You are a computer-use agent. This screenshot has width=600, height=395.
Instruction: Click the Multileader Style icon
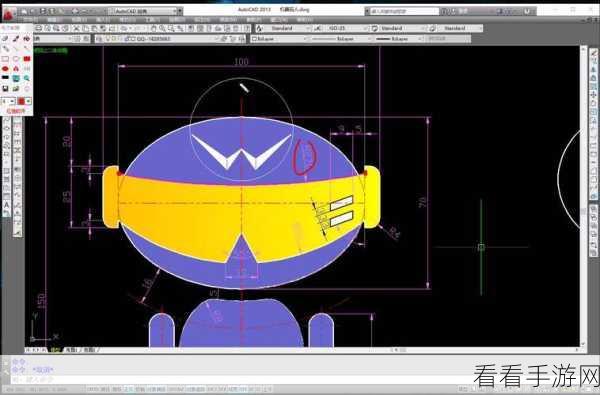pyautogui.click(x=432, y=28)
